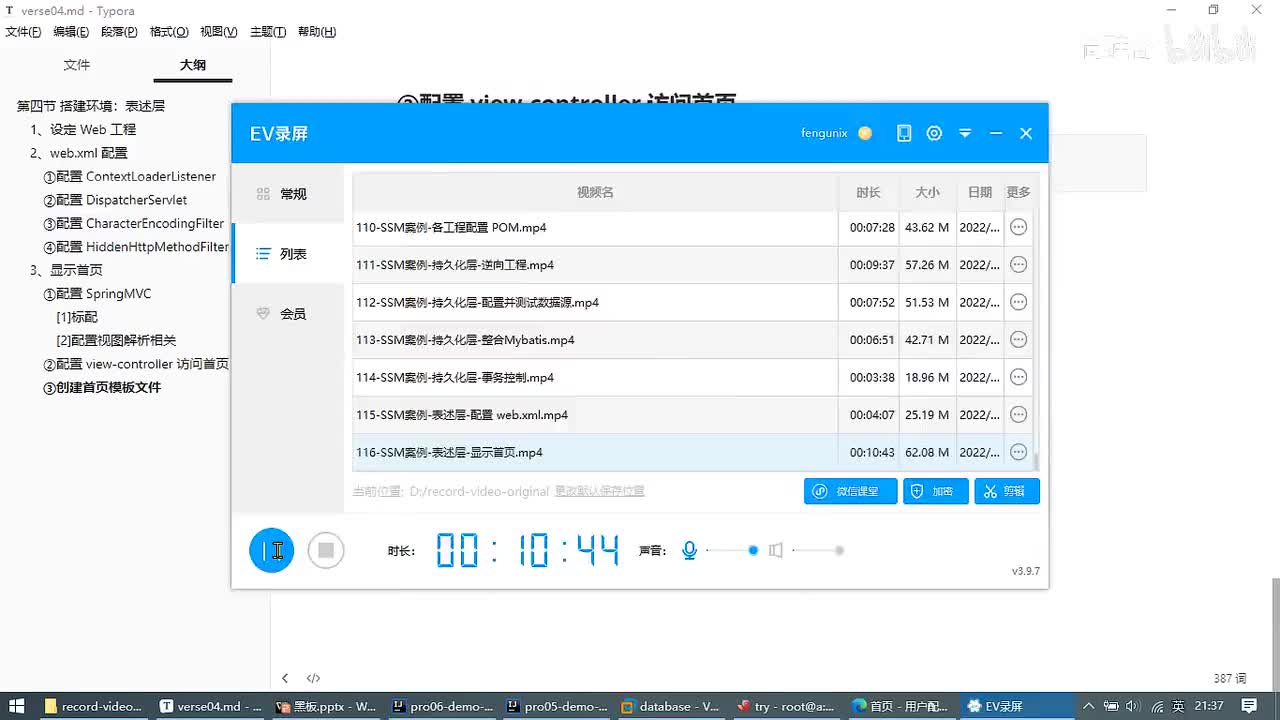Screen dimensions: 1280x720
Task: Click the phone device icon in EV录屏 title bar
Action: point(904,133)
